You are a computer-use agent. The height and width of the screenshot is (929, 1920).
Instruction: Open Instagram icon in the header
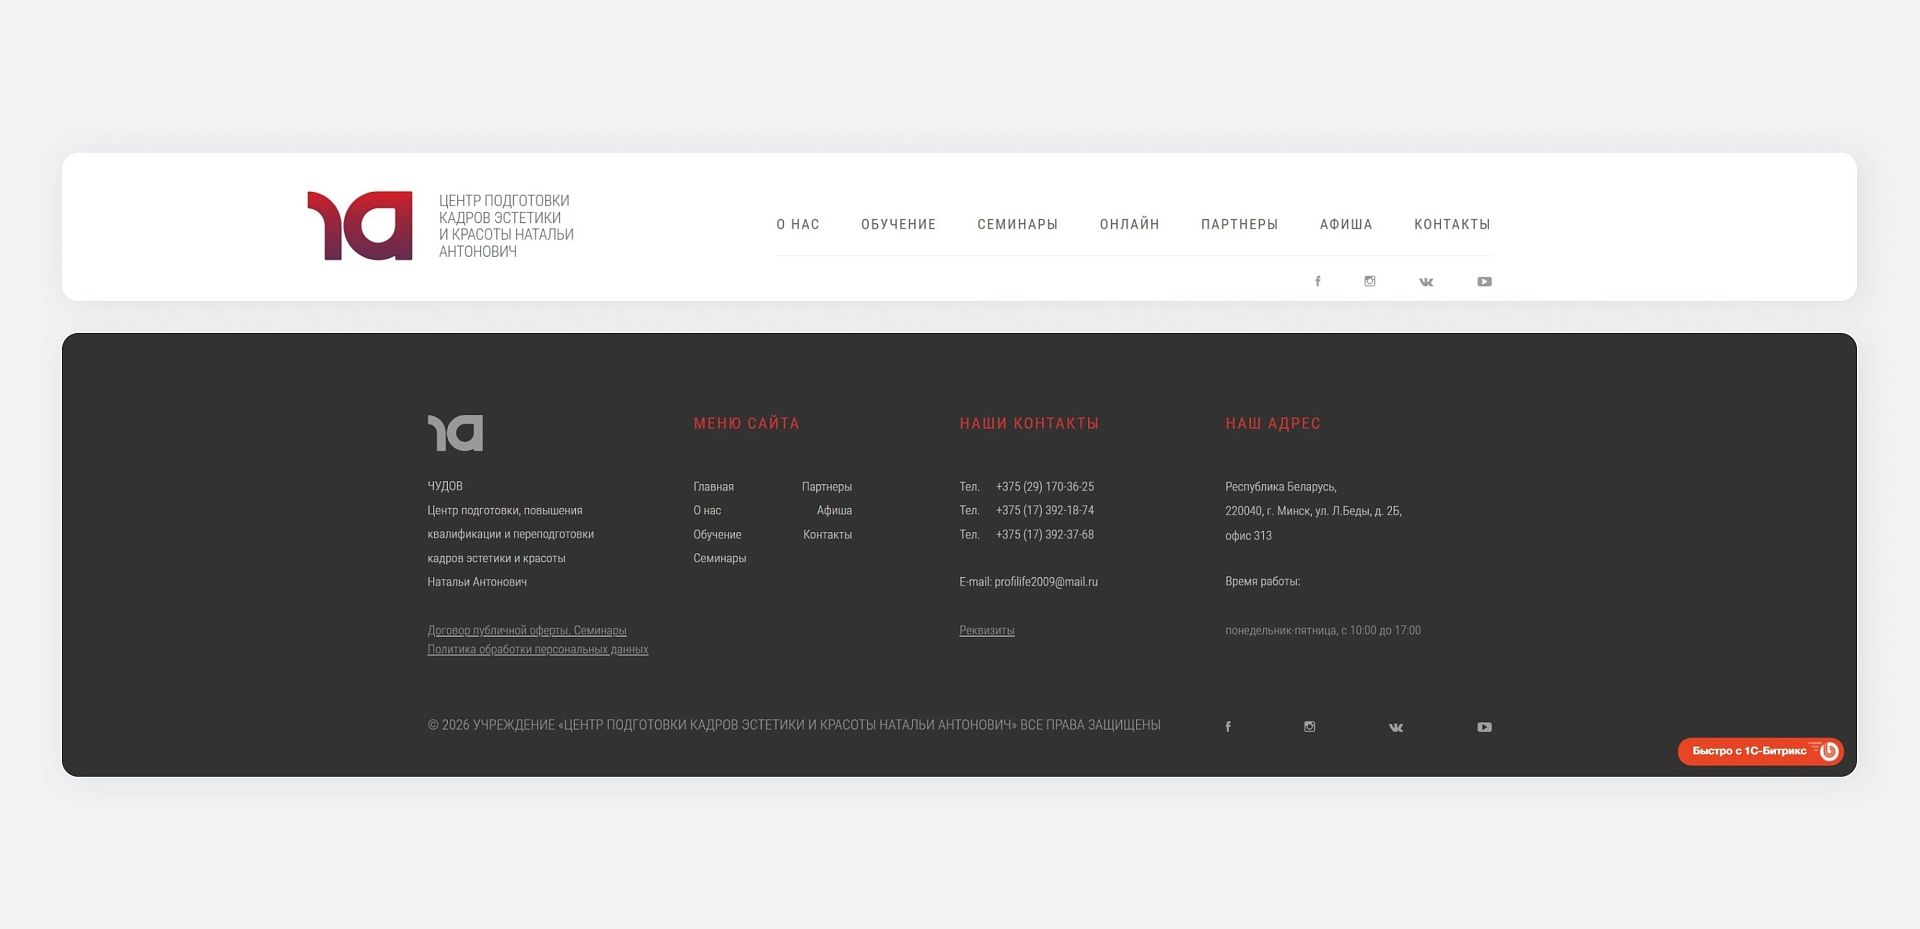1369,282
